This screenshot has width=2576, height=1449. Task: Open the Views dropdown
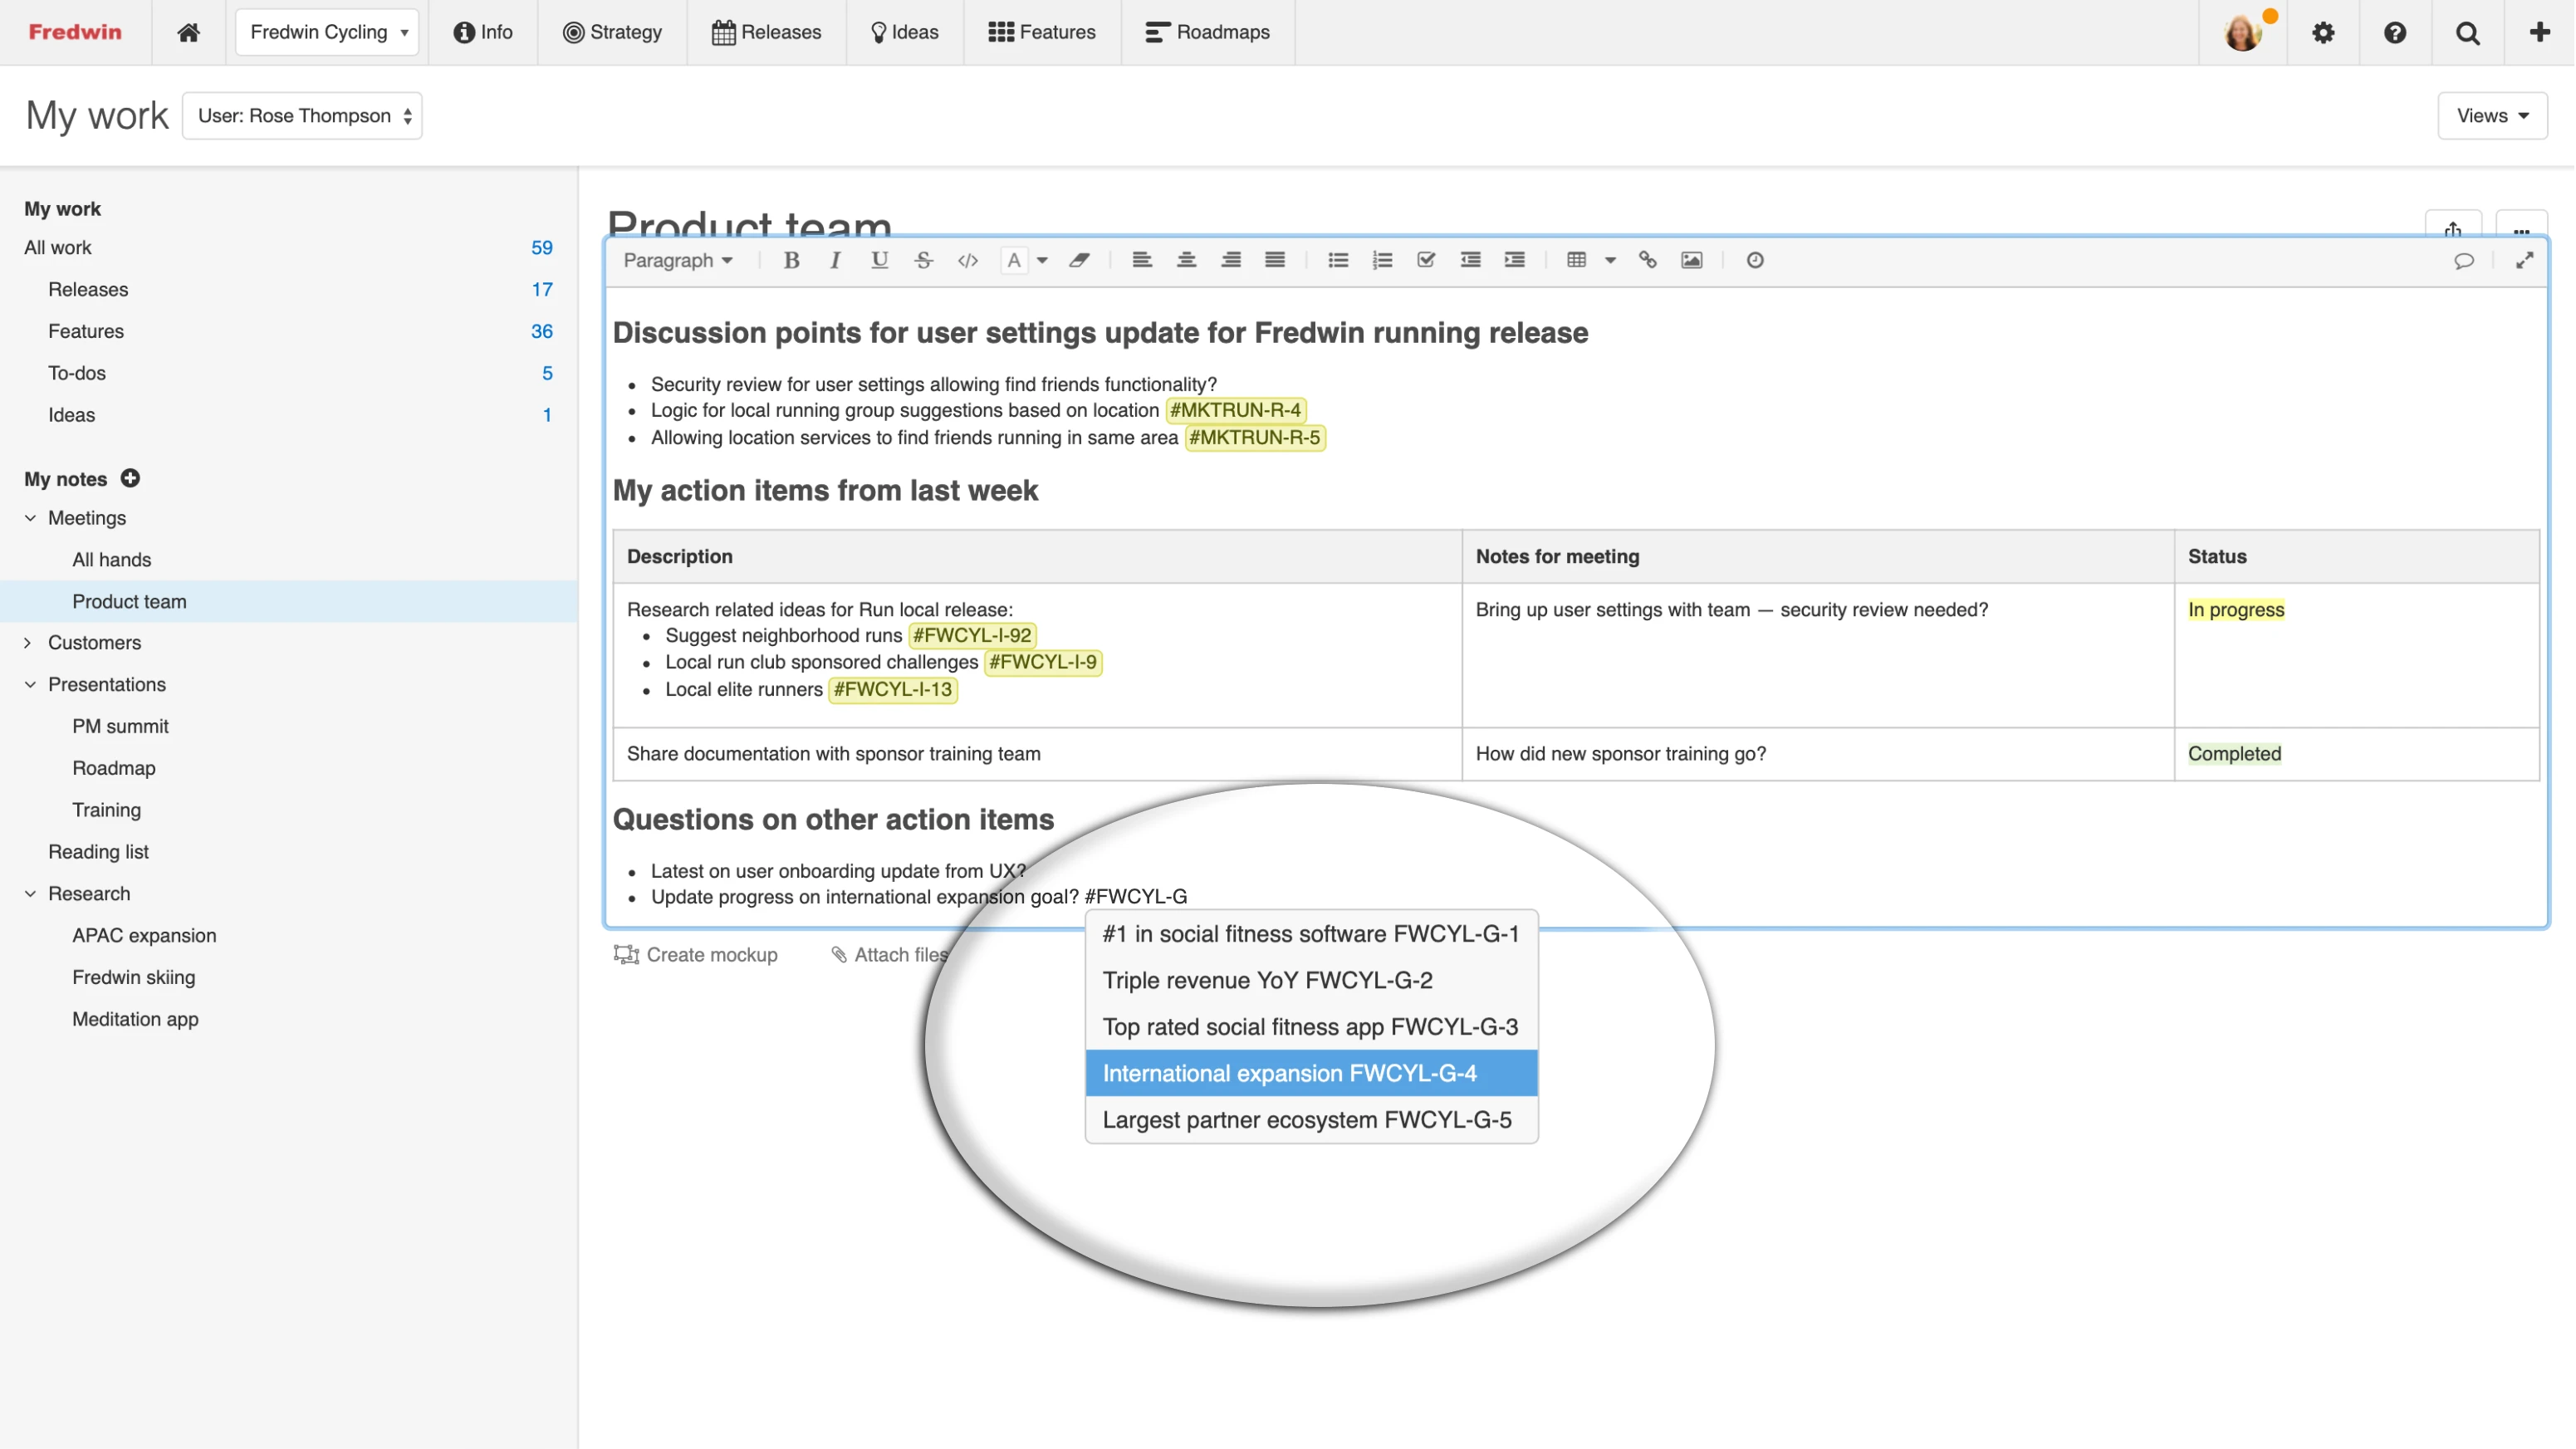[2491, 116]
